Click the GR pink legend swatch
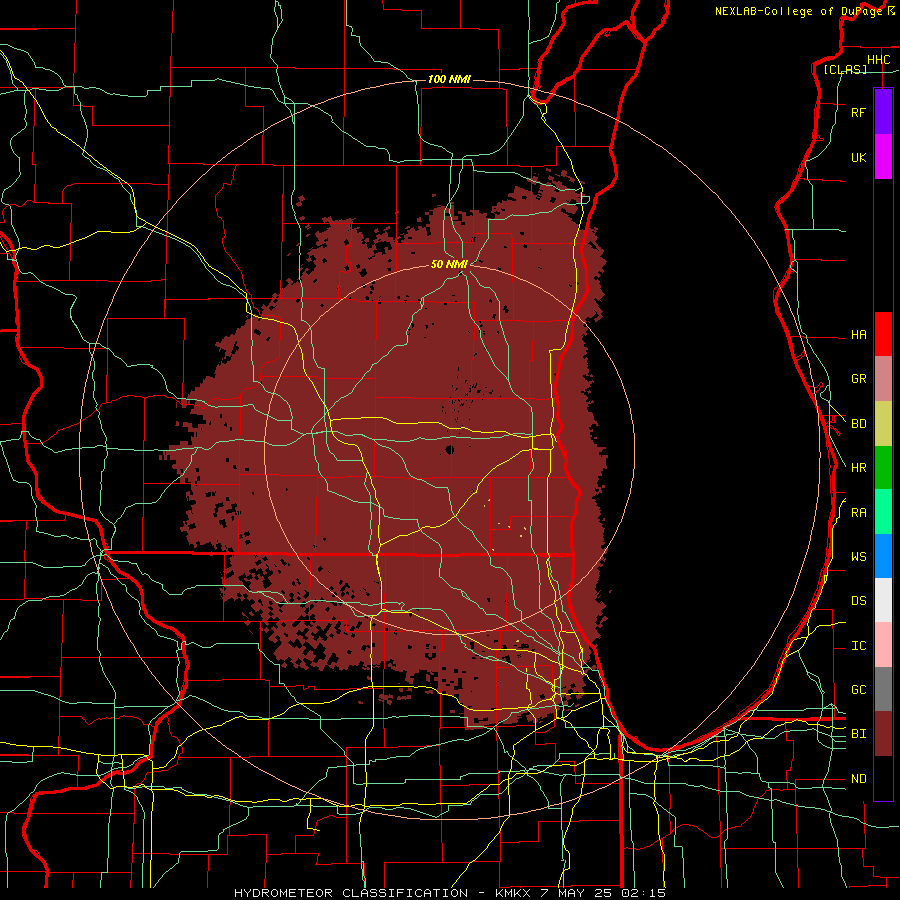This screenshot has width=900, height=900. tap(883, 379)
